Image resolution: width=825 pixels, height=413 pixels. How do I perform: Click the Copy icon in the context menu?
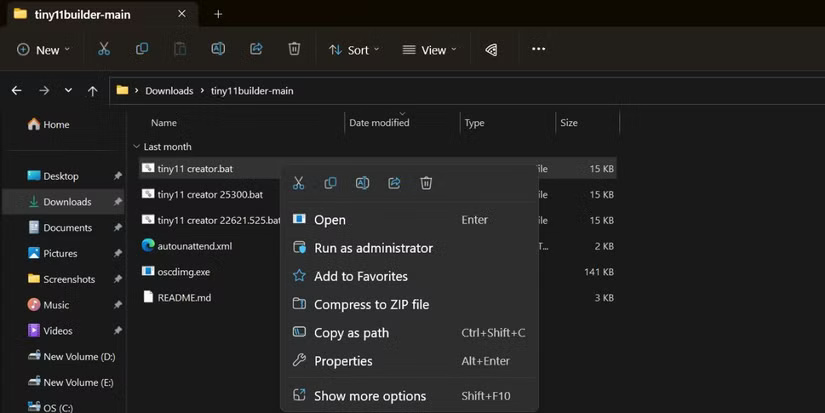click(330, 183)
